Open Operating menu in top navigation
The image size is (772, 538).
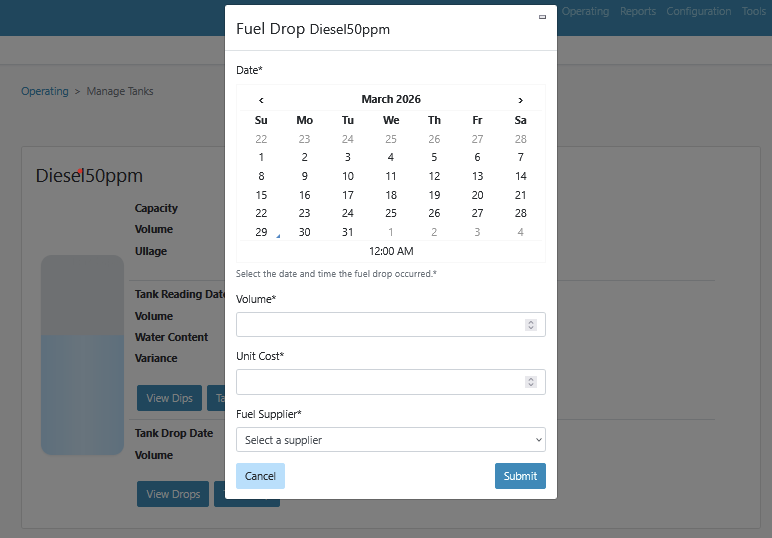coord(585,11)
